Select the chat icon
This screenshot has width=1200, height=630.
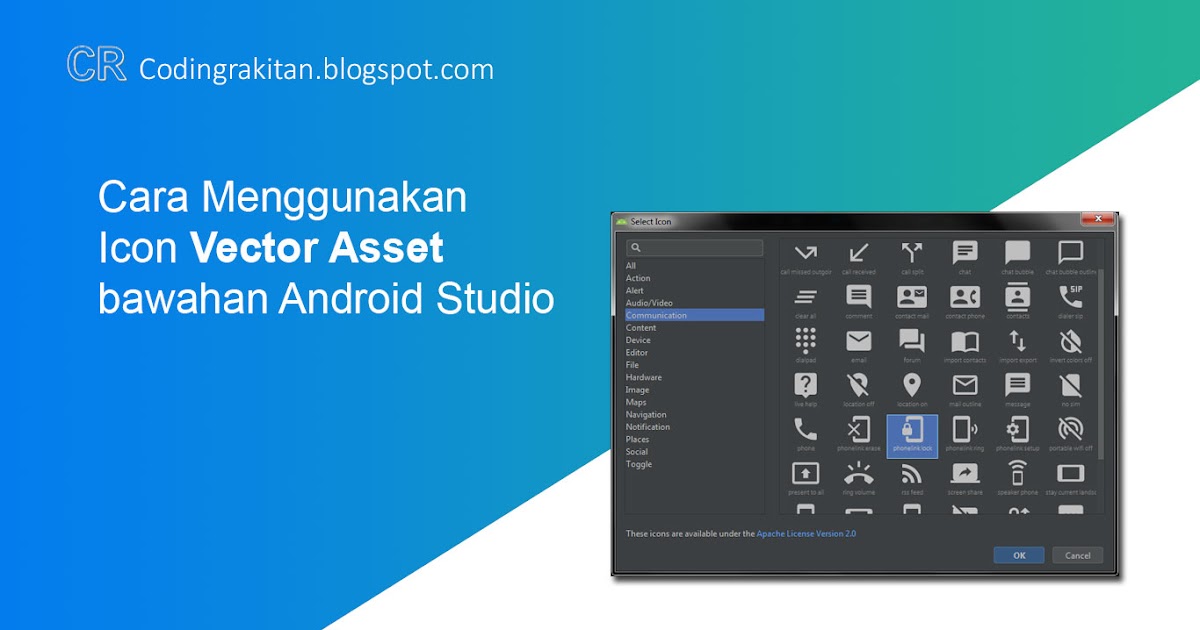coord(965,251)
